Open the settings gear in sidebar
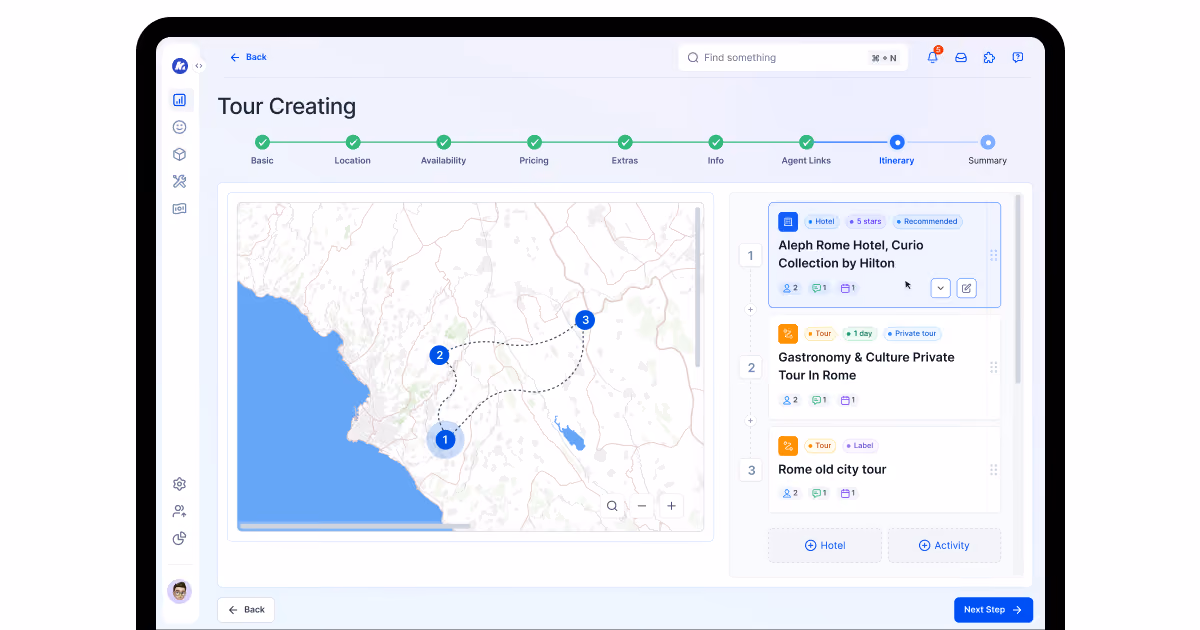The image size is (1200, 630). (x=180, y=484)
